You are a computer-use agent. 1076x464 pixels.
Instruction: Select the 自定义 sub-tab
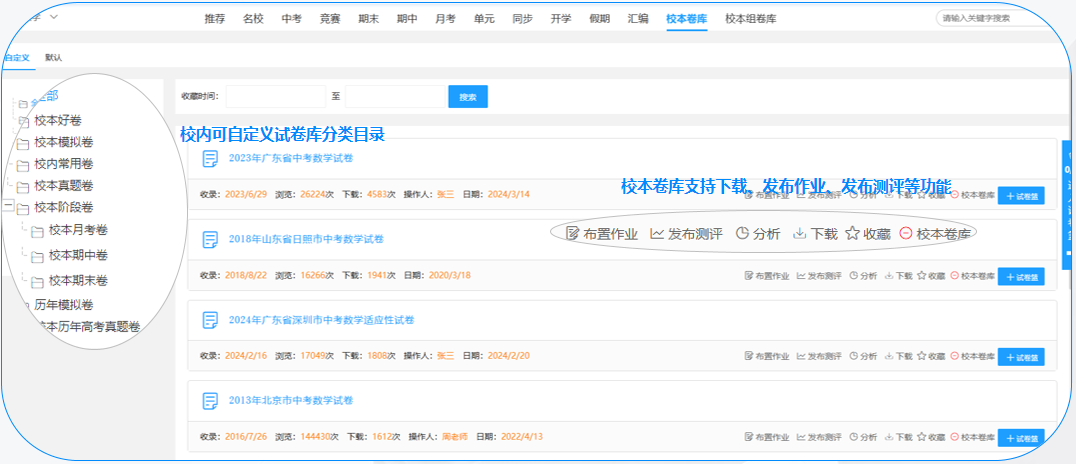(x=16, y=58)
